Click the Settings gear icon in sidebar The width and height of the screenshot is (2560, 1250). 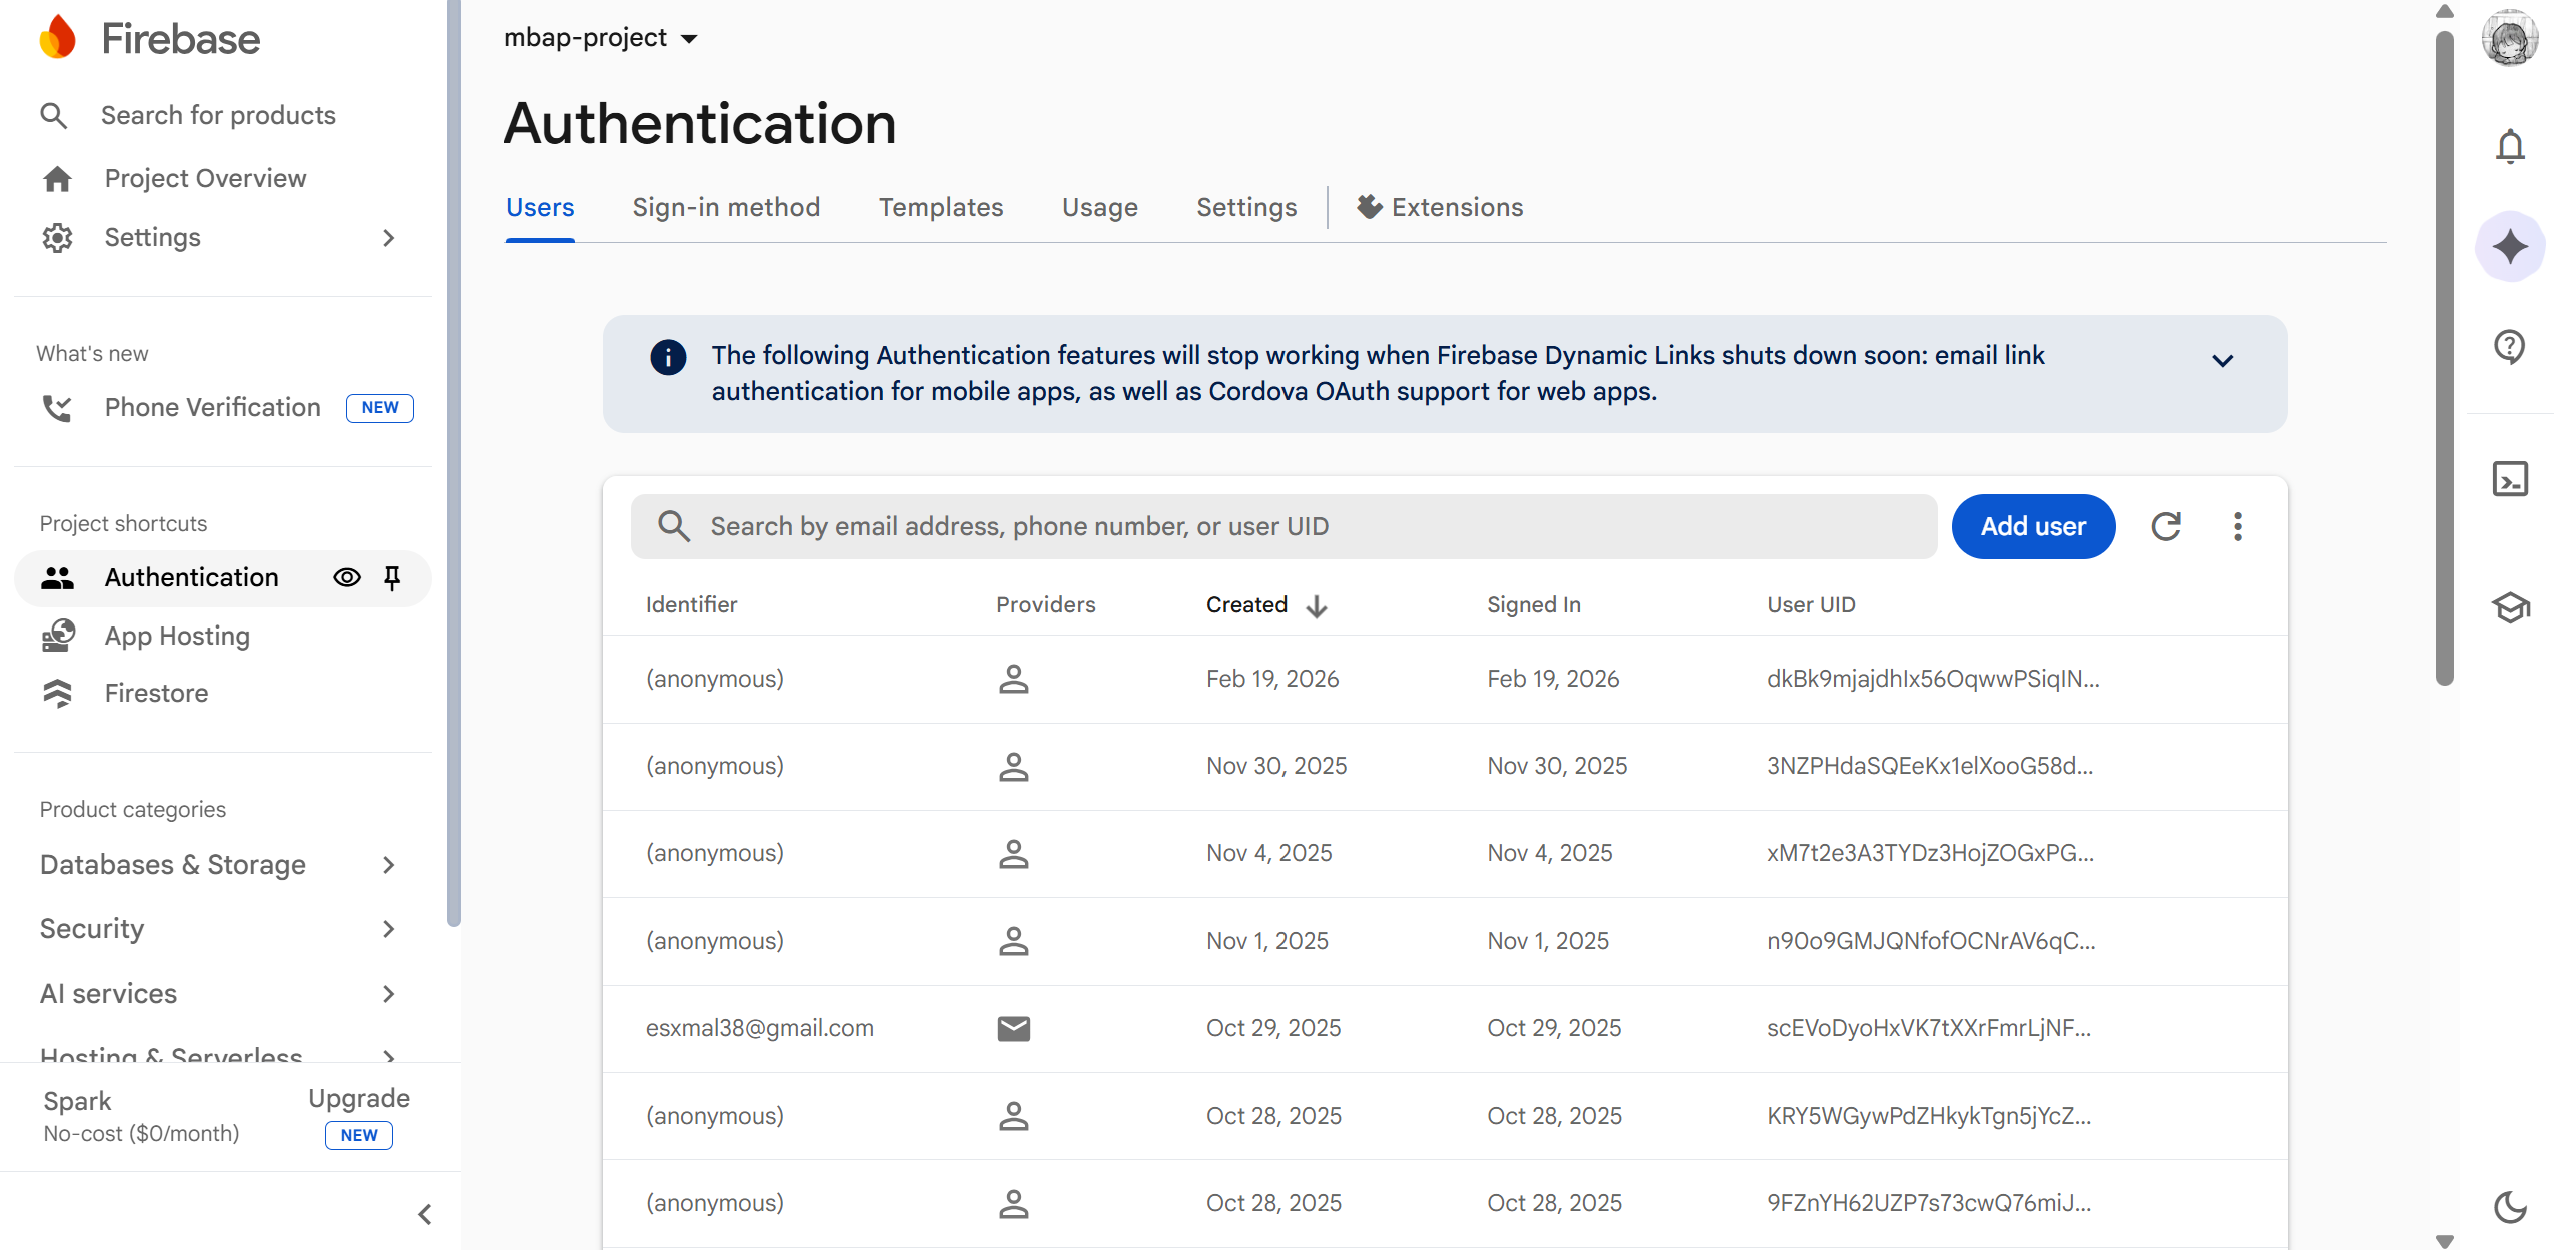pos(57,238)
